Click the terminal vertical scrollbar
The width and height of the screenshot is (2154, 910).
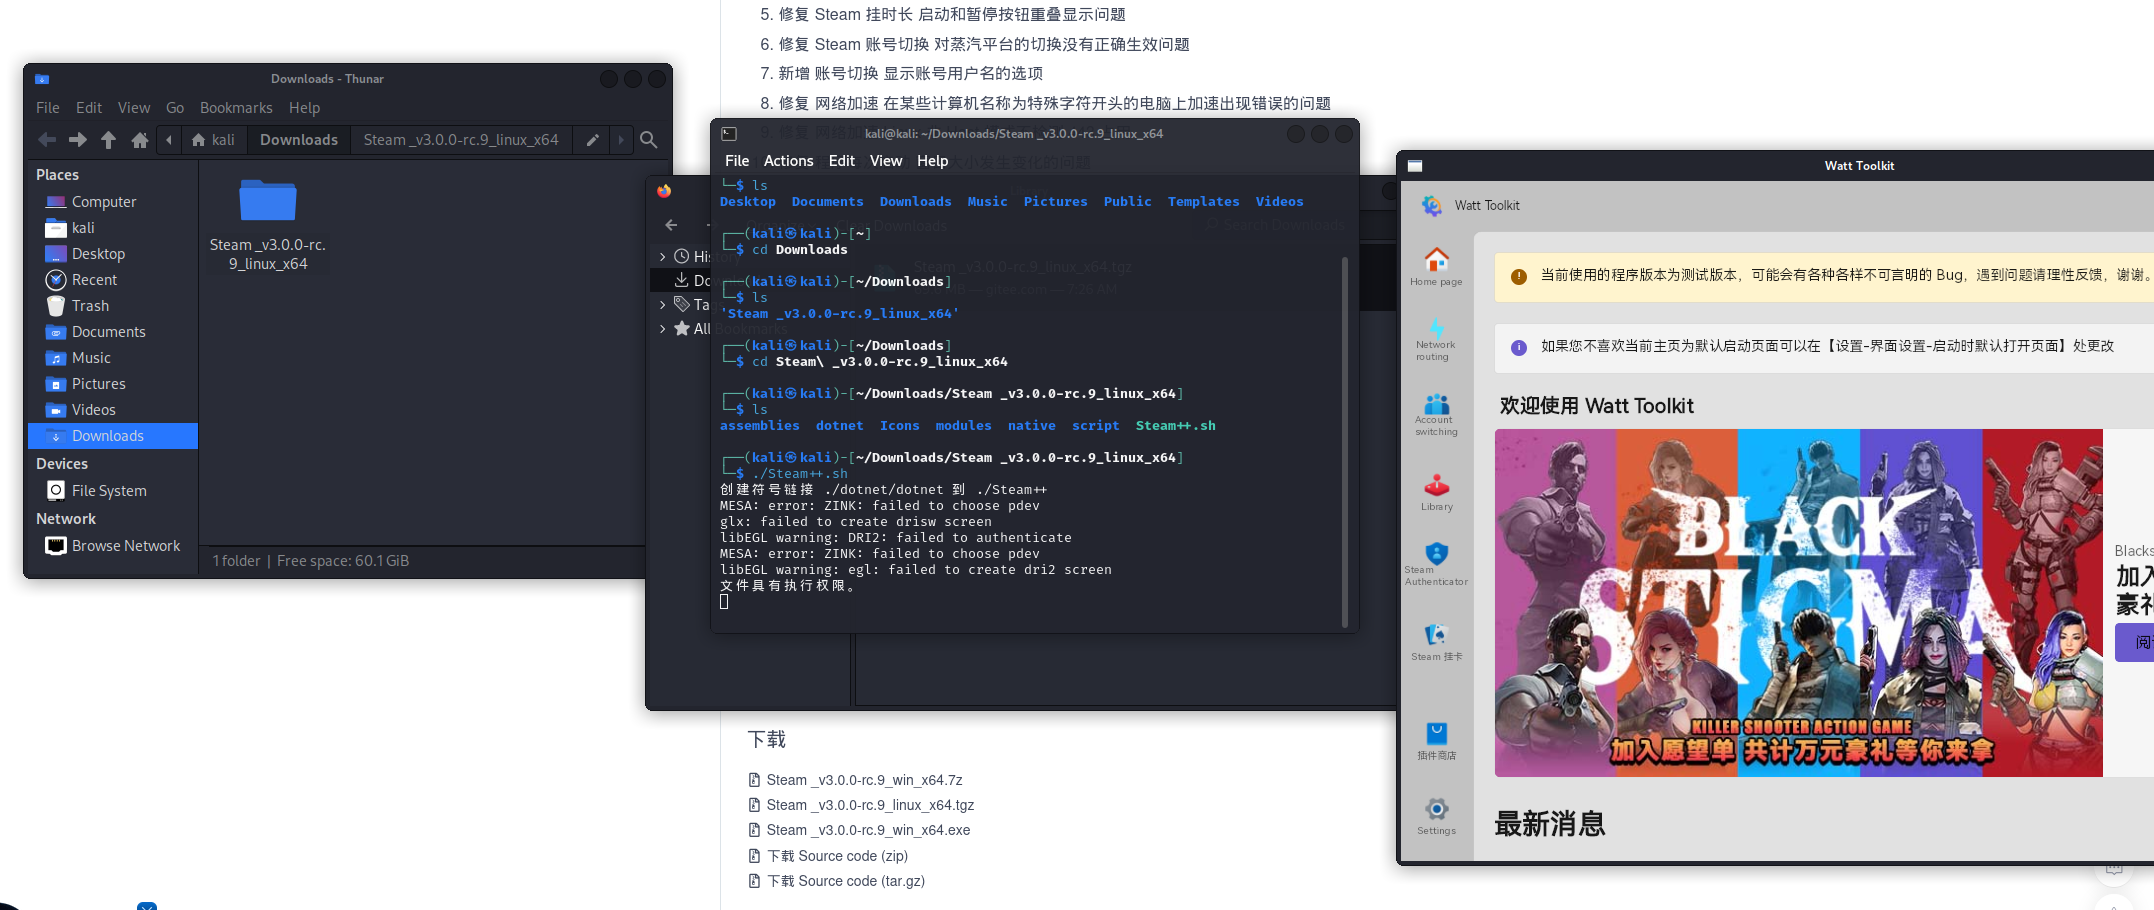pyautogui.click(x=1344, y=440)
